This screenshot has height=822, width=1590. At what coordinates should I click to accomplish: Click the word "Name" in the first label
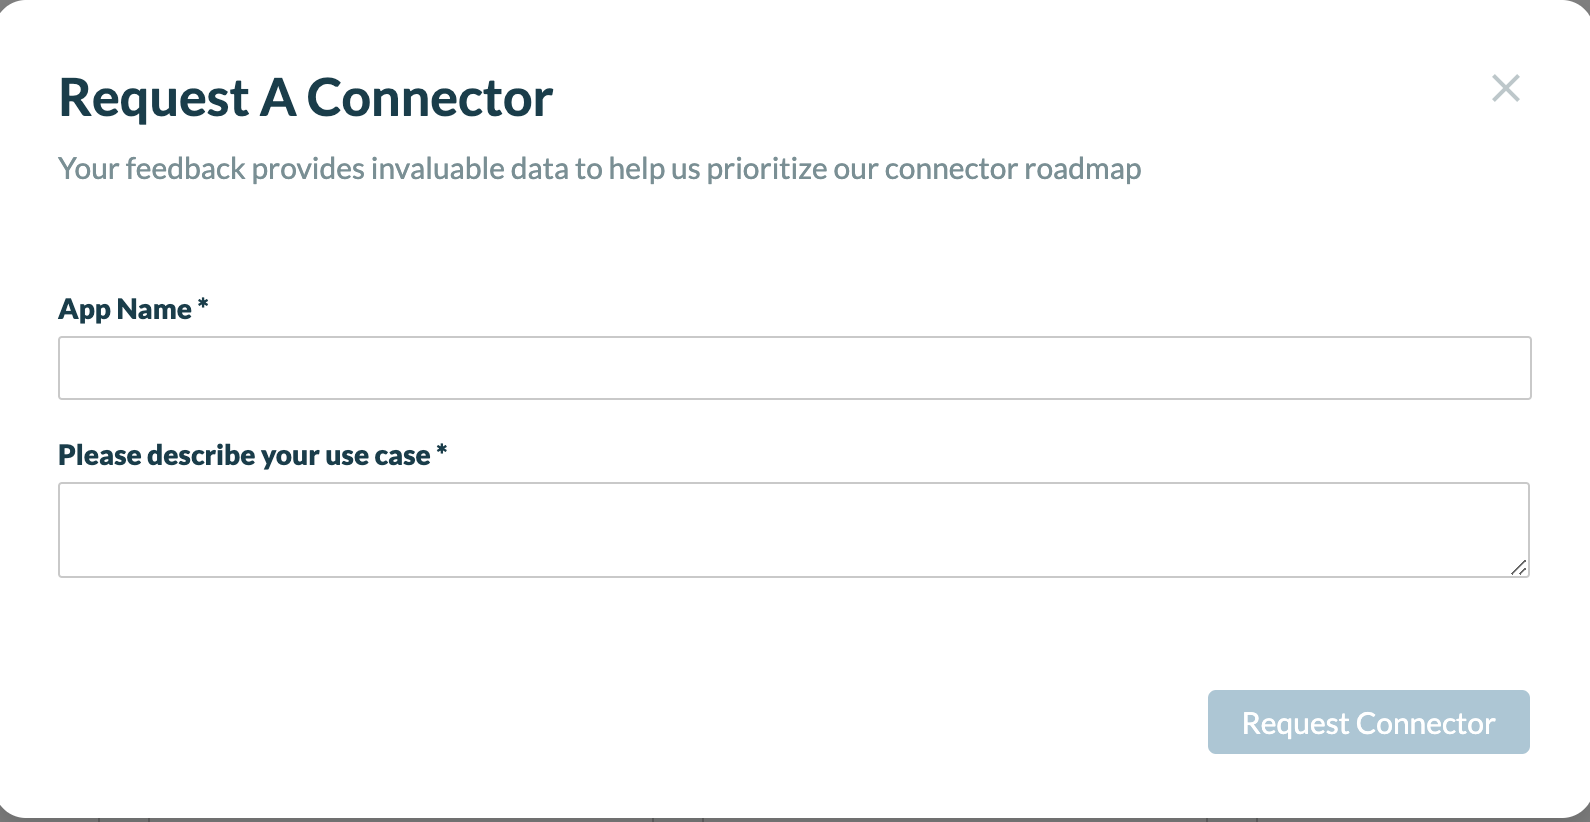pyautogui.click(x=154, y=309)
